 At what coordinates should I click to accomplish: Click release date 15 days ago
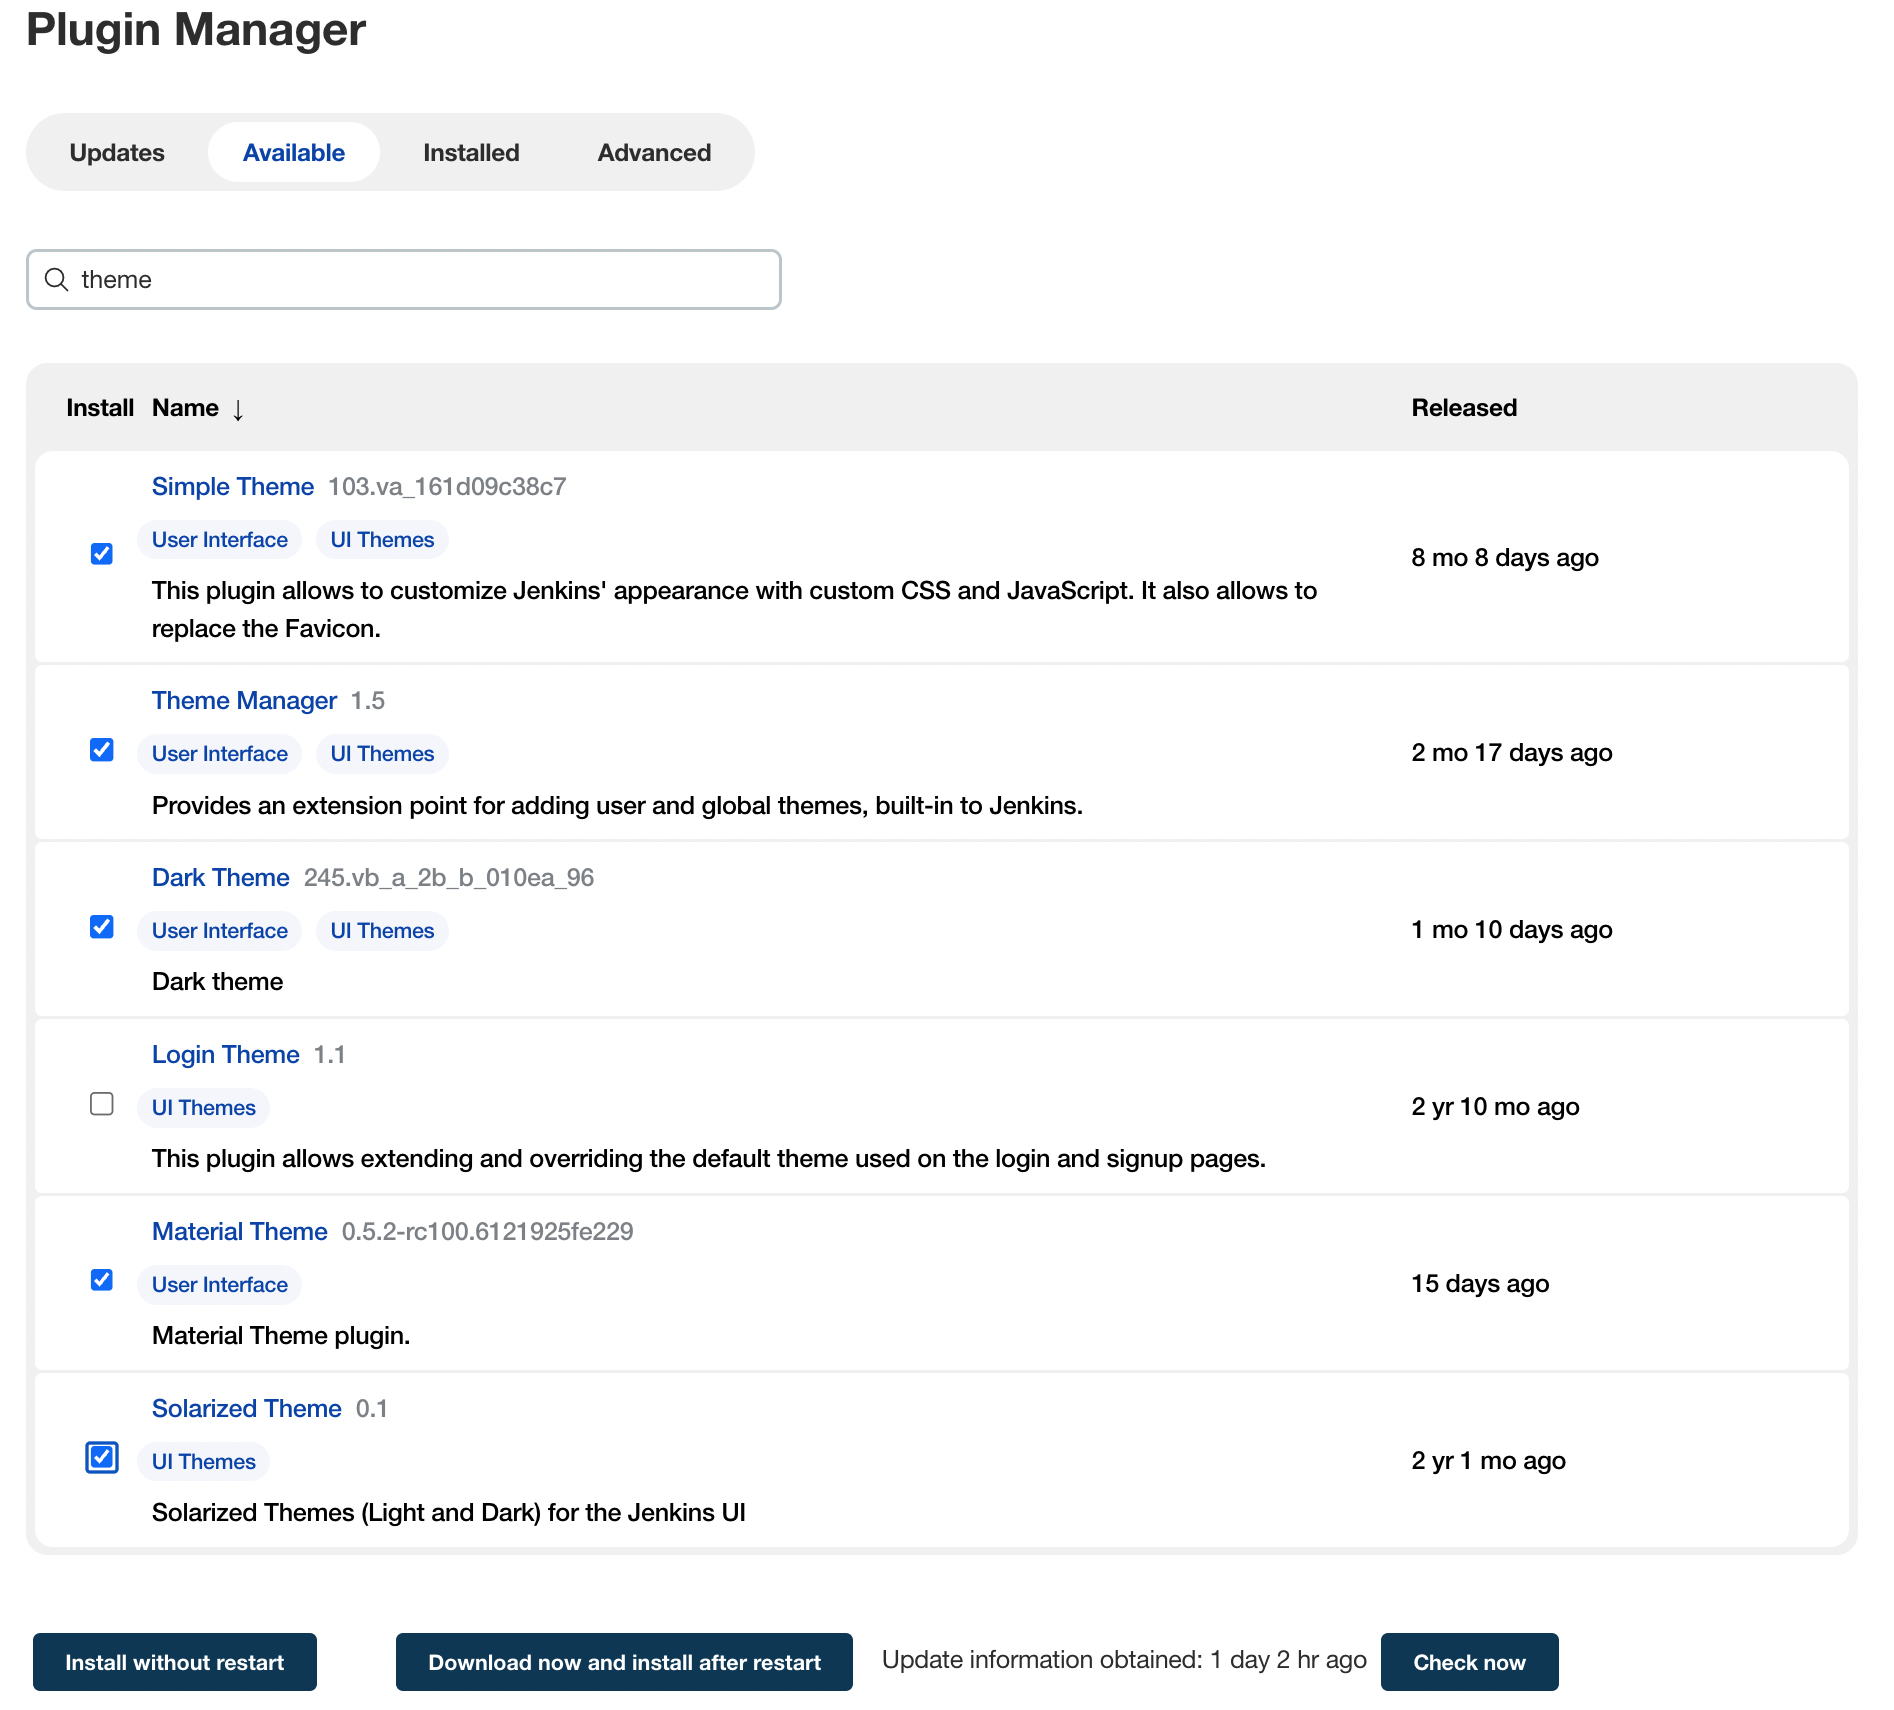(x=1480, y=1284)
